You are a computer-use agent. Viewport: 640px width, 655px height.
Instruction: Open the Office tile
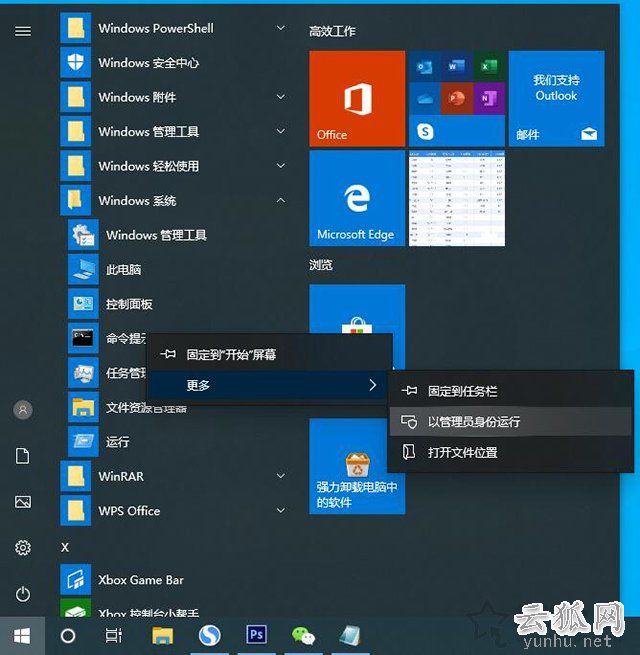coord(357,99)
